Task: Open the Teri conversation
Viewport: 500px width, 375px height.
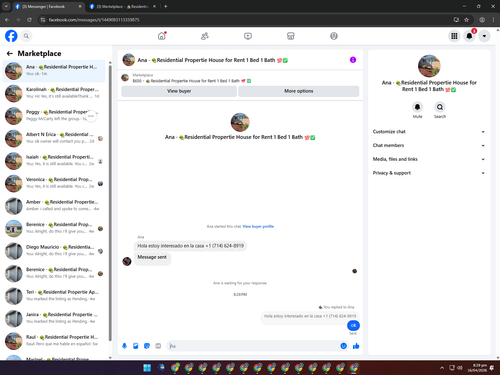Action: pos(54,296)
